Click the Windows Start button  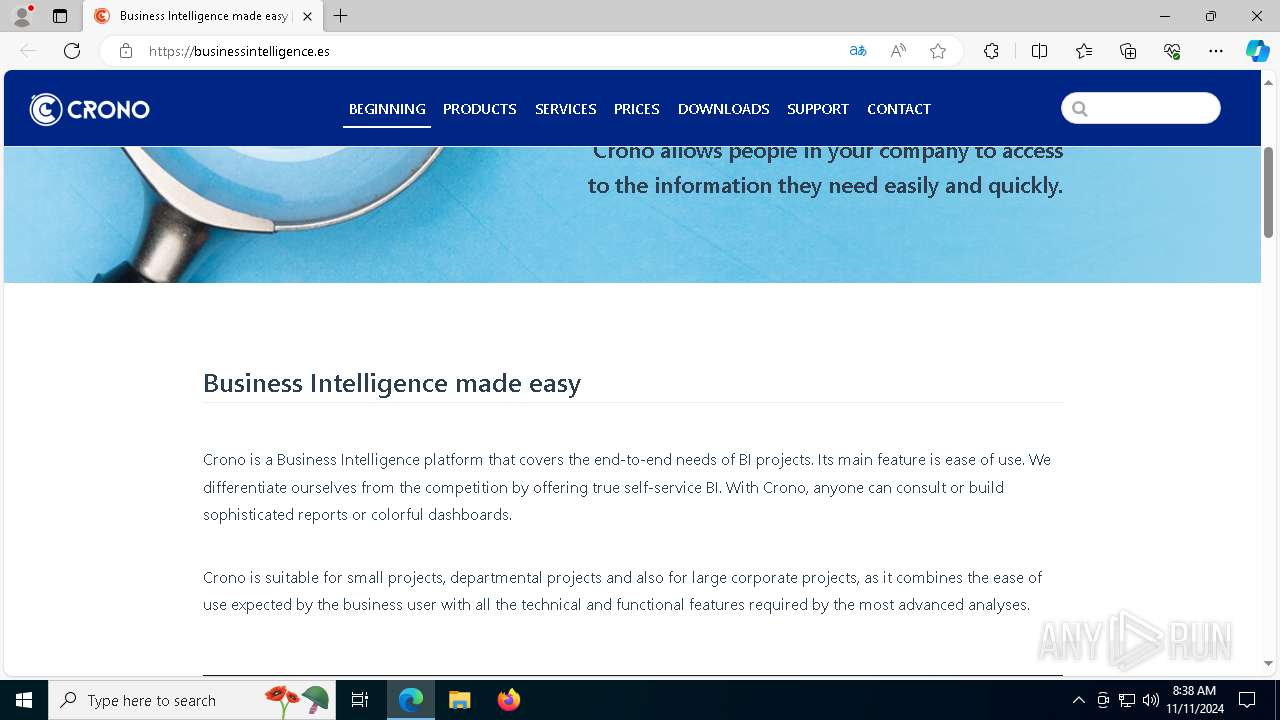[x=24, y=700]
